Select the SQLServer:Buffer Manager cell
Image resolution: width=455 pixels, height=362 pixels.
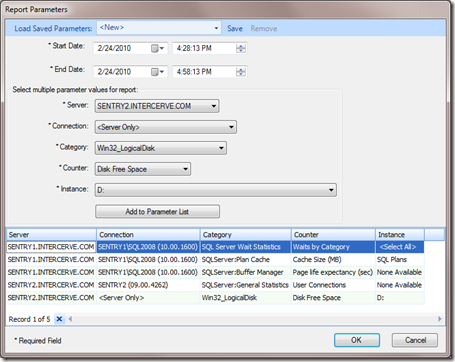[246, 272]
